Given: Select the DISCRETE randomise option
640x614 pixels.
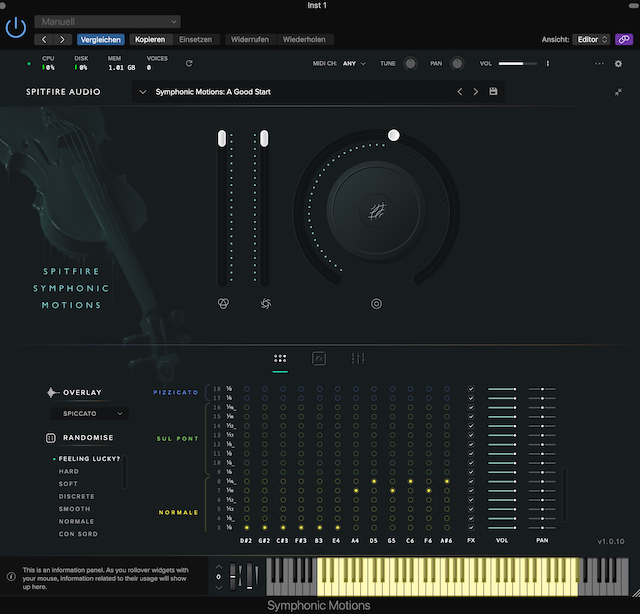Looking at the screenshot, I should coord(76,496).
